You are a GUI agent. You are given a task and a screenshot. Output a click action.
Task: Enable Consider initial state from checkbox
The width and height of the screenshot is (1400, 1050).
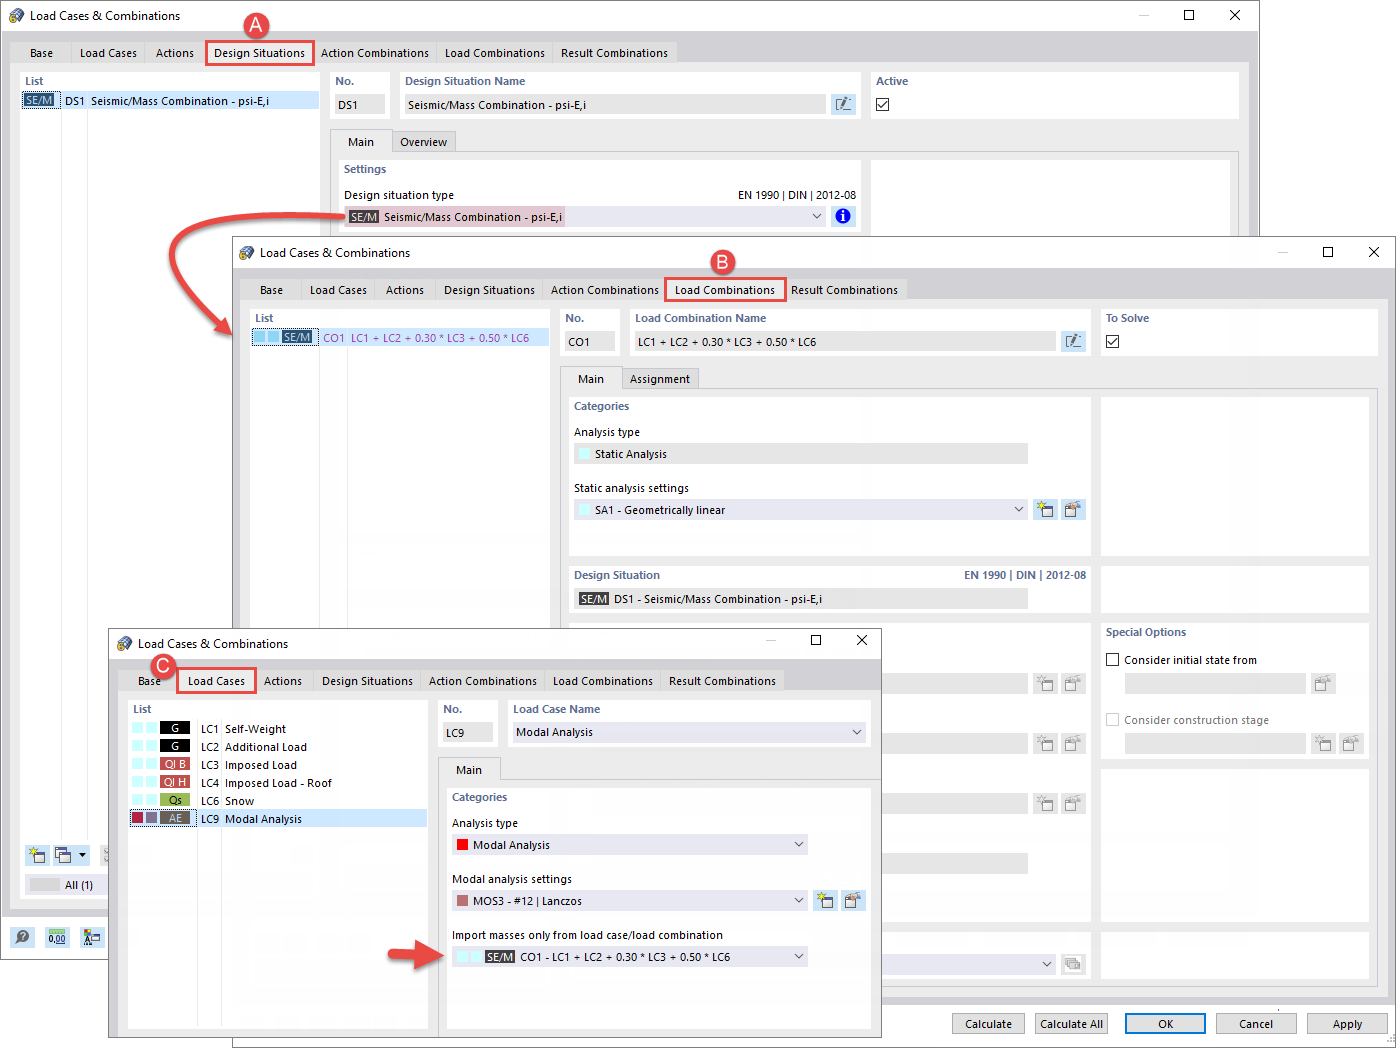1112,659
